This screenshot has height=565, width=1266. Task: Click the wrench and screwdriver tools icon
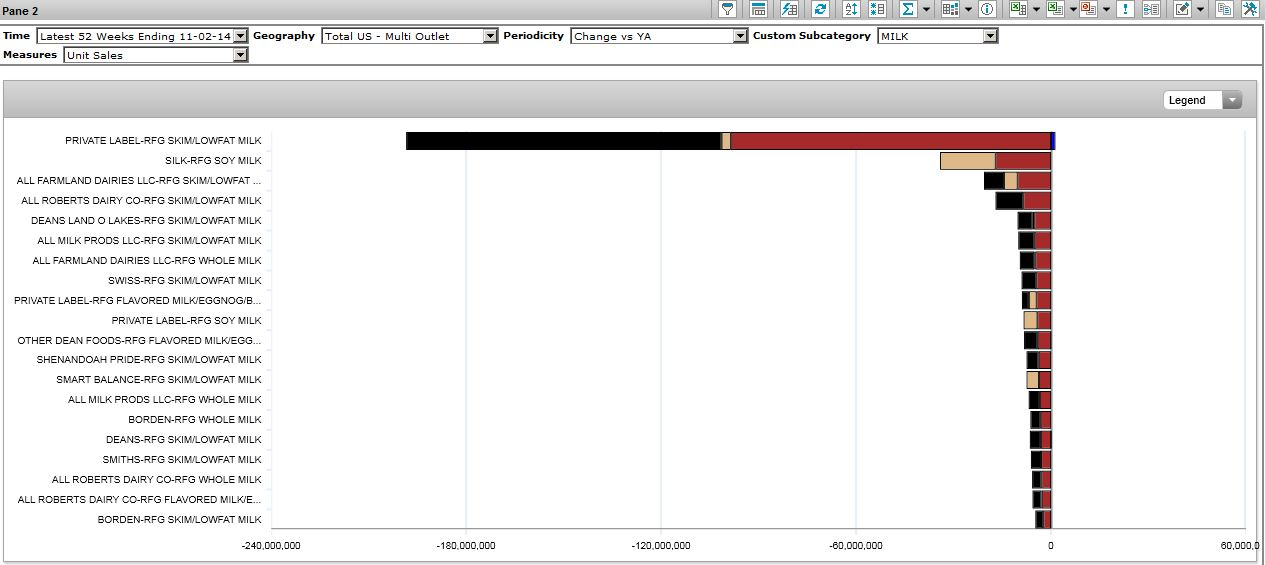[x=1250, y=9]
